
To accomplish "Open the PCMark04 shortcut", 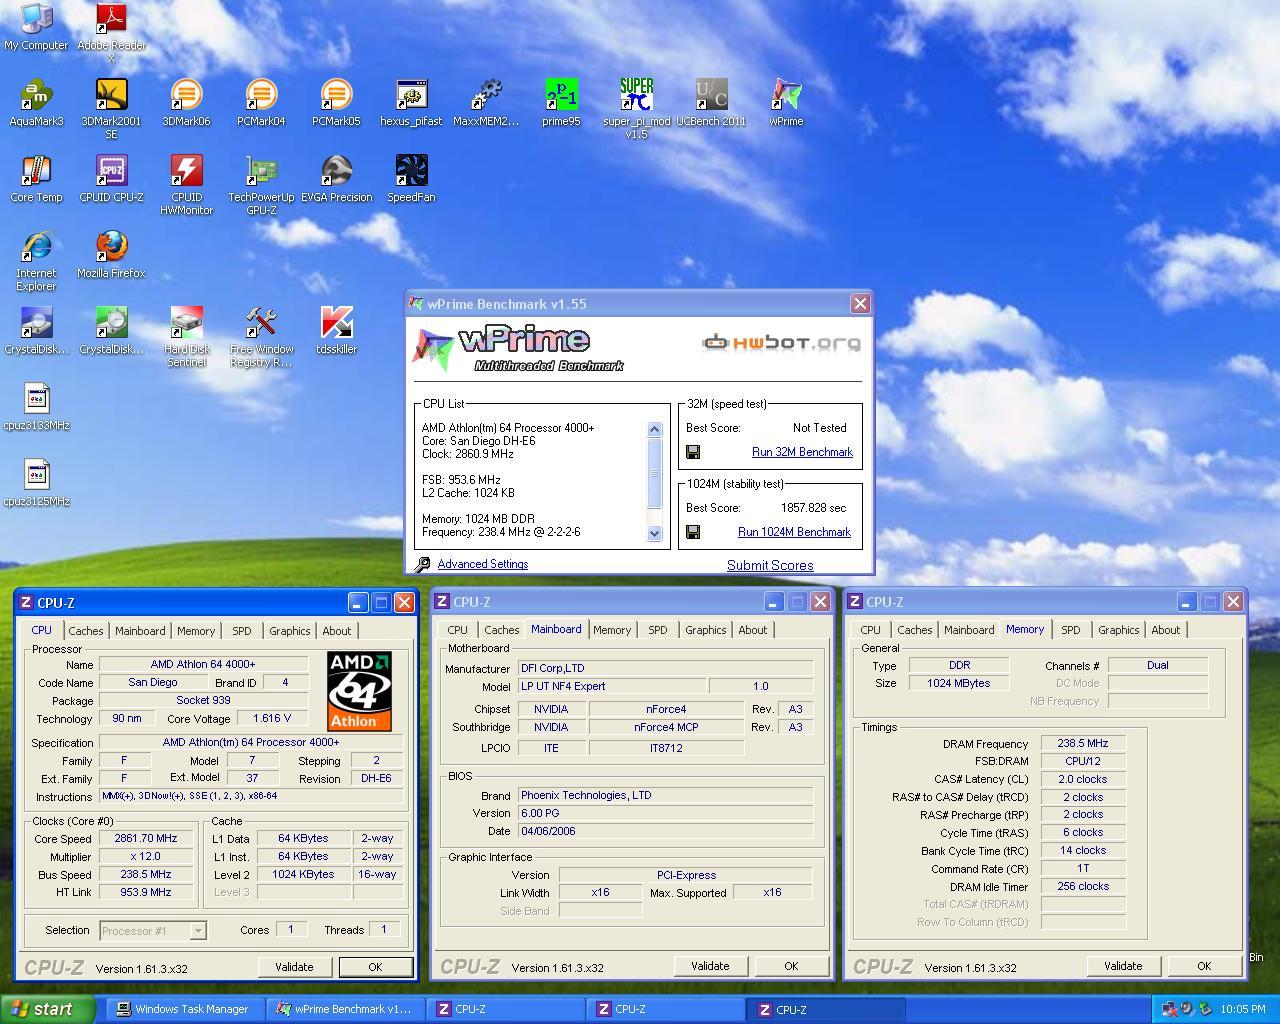I will (x=261, y=101).
